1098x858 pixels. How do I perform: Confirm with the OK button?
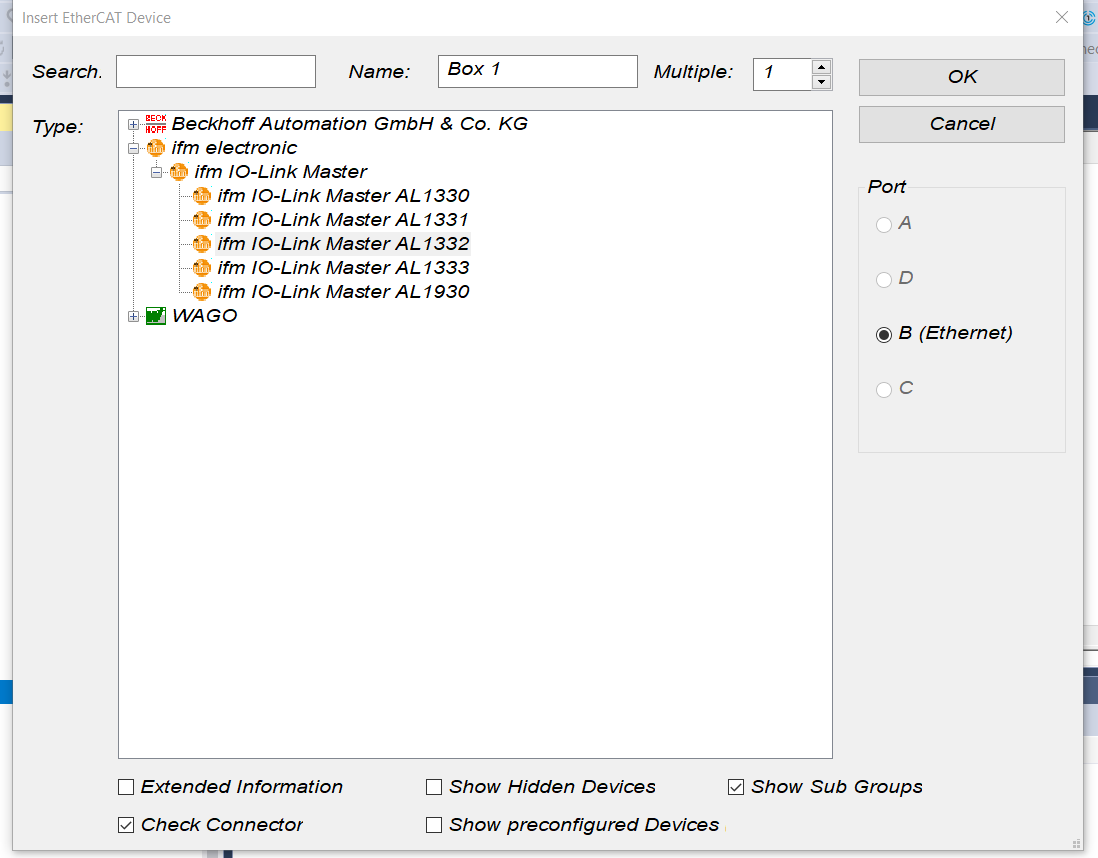click(x=961, y=77)
